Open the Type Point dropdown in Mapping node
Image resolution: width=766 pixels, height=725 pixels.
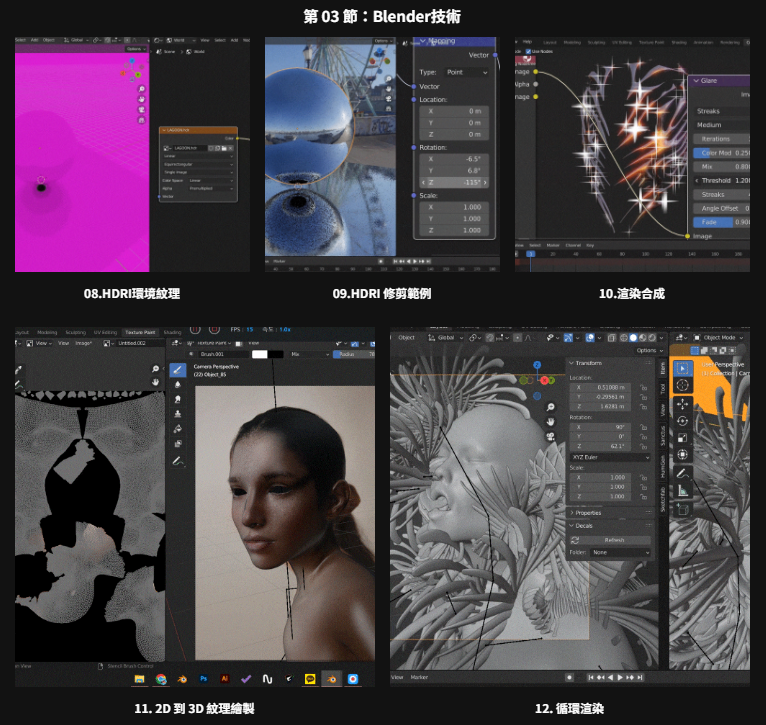(x=466, y=72)
